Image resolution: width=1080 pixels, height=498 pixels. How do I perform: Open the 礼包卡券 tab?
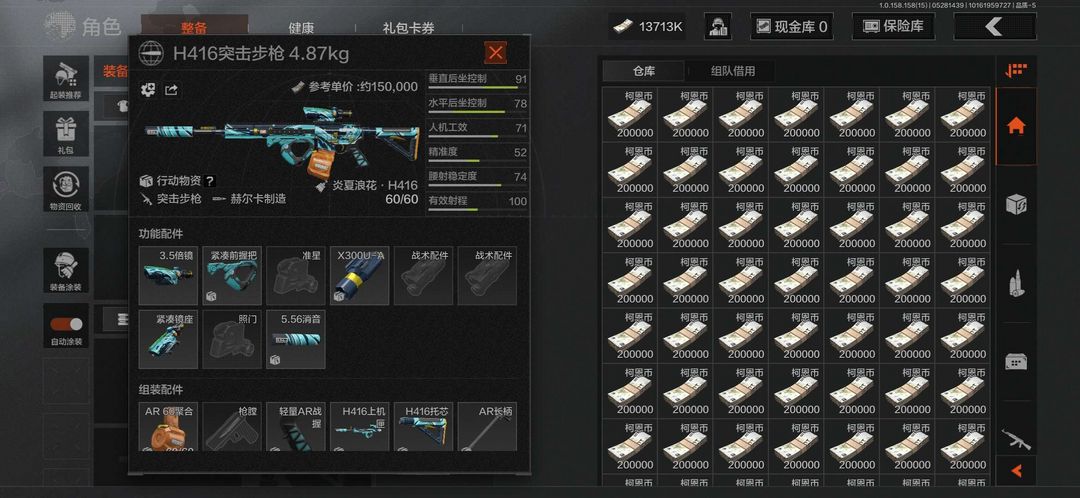click(408, 28)
